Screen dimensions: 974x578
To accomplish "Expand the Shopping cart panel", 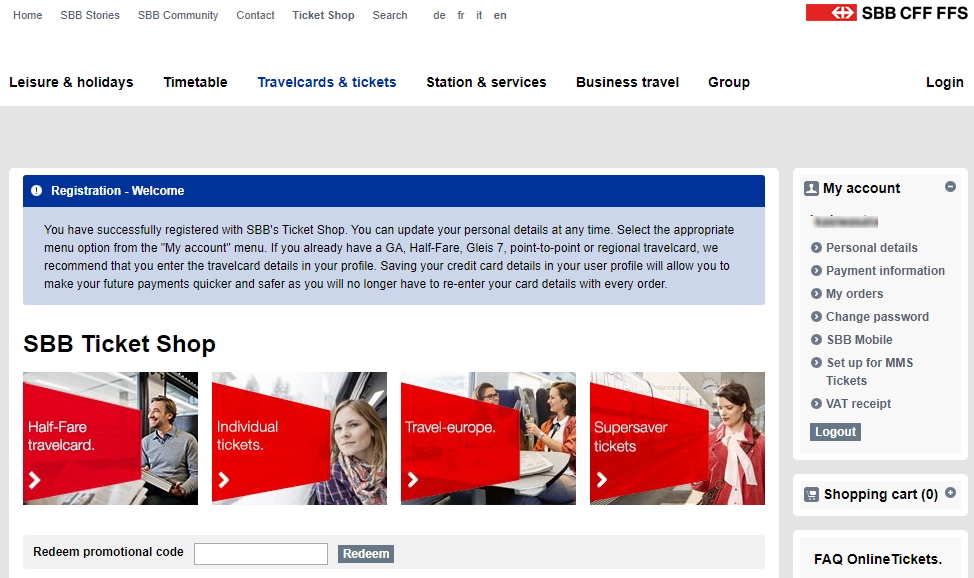I will [950, 493].
